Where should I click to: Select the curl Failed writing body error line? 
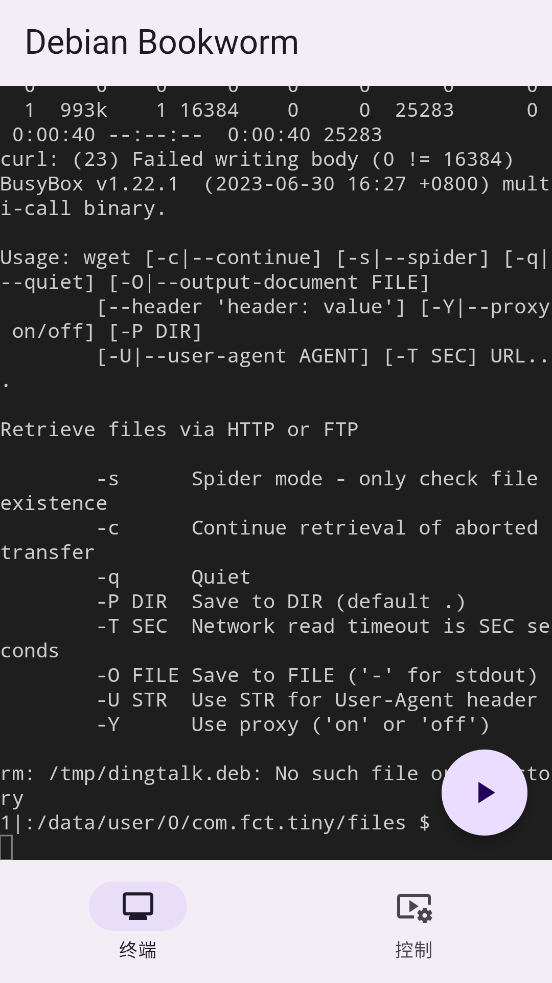[x=257, y=159]
